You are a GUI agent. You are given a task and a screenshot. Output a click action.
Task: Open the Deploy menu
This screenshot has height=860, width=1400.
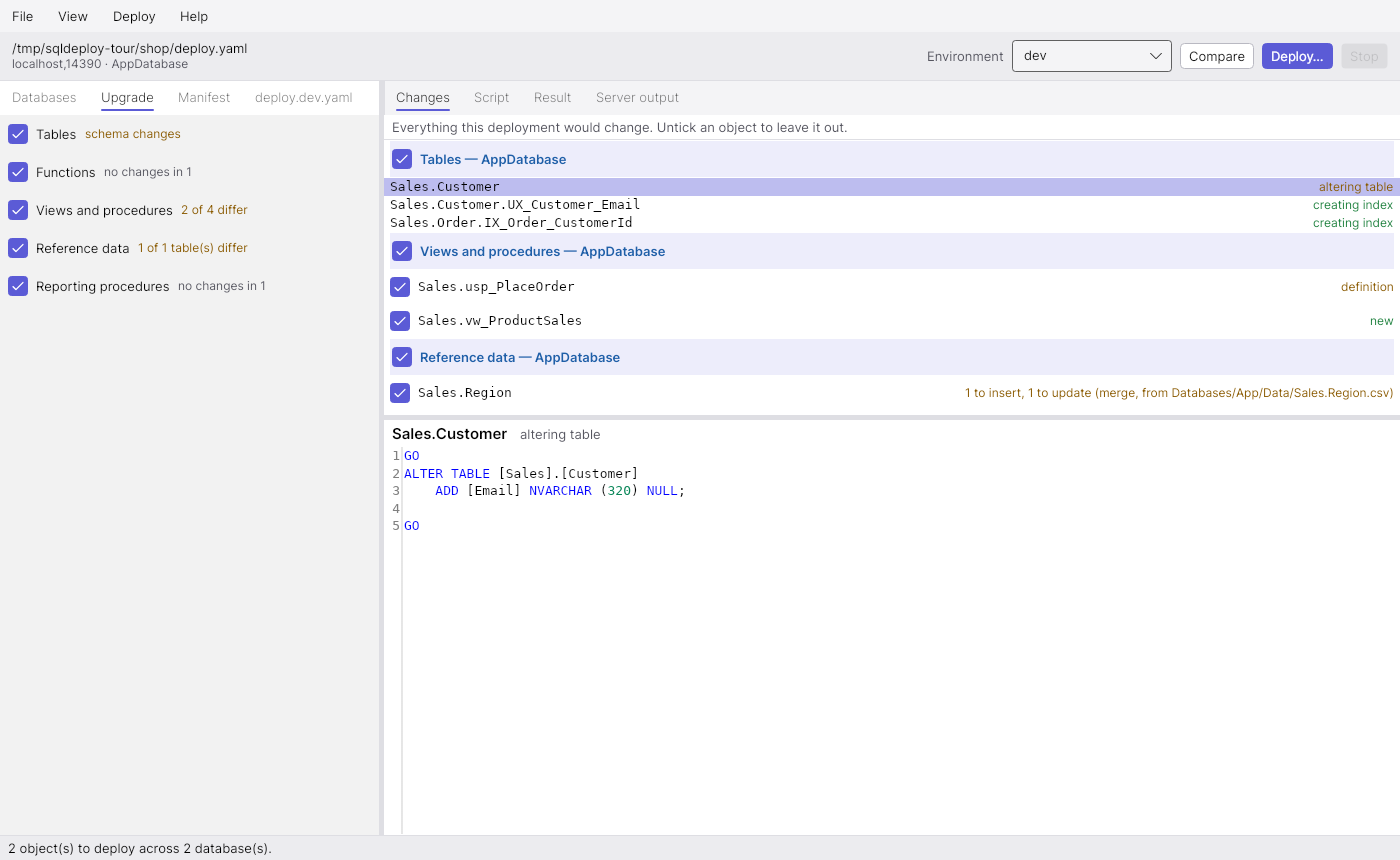[x=134, y=16]
